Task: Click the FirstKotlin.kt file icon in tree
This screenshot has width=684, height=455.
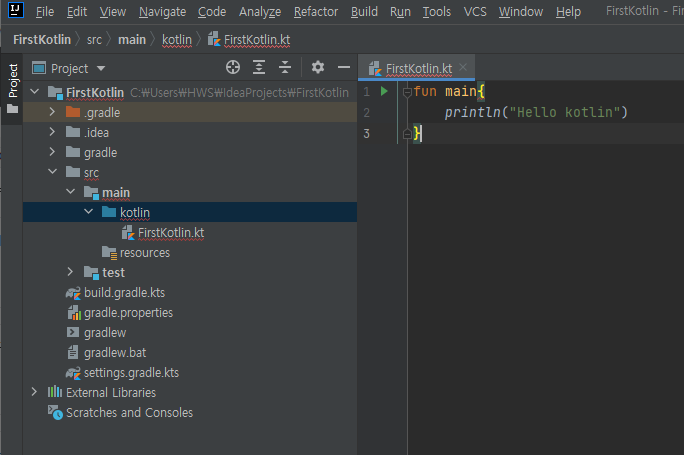Action: [x=128, y=233]
